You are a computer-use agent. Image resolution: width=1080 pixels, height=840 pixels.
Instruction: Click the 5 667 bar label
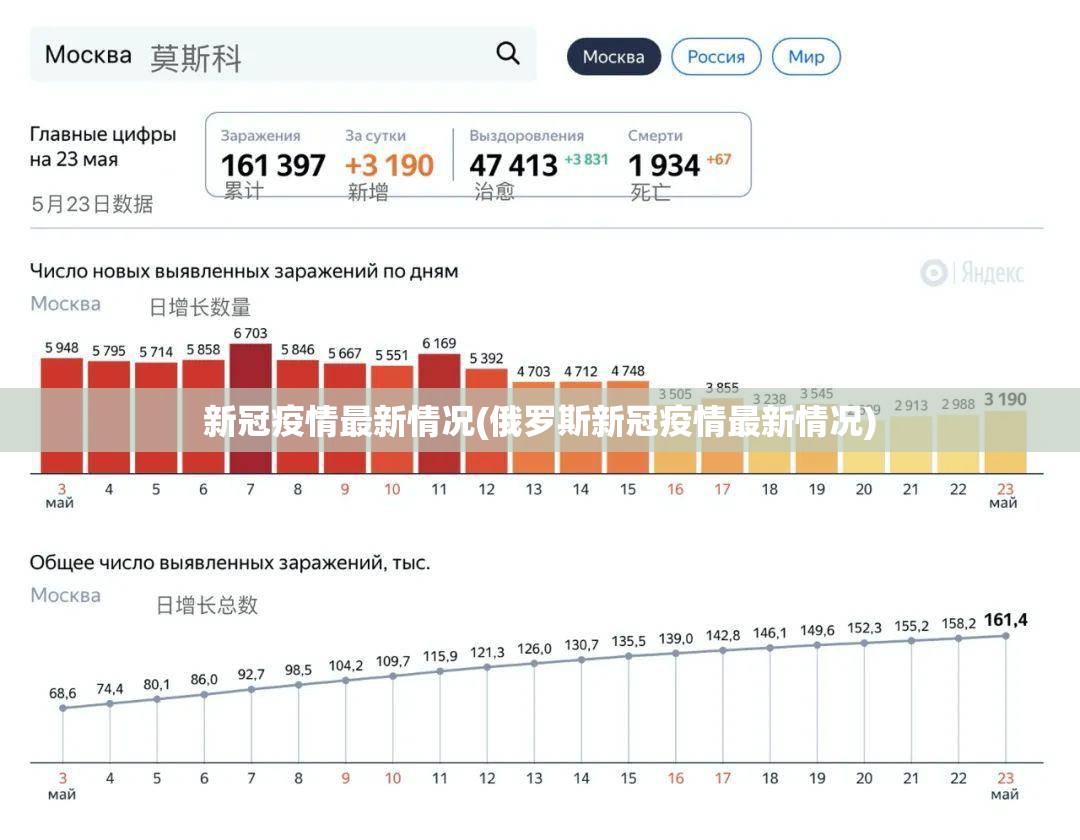coord(344,353)
